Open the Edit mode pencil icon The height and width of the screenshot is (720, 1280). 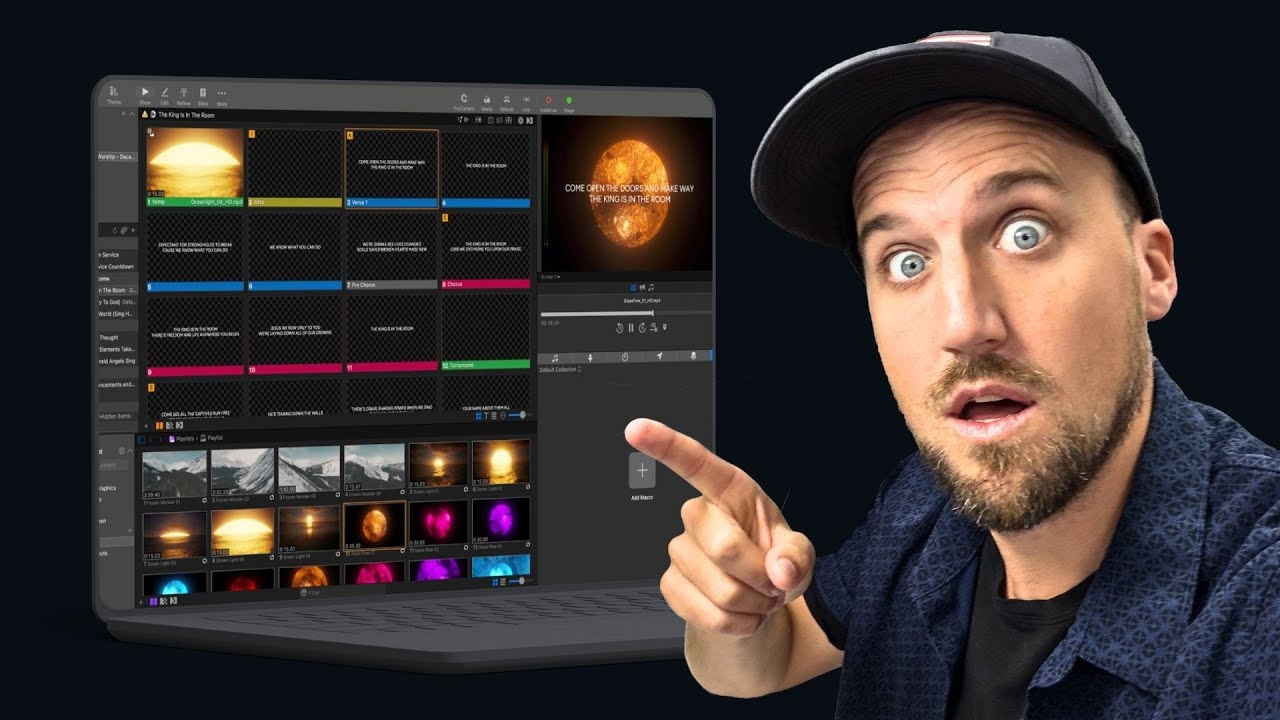coord(164,95)
